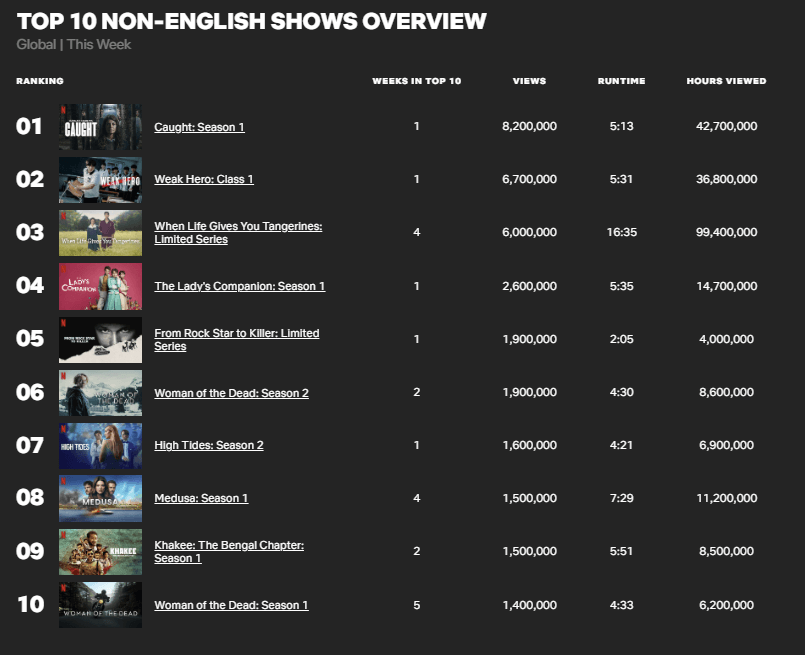Open From Rock Star to Killer link
805x655 pixels.
click(237, 340)
